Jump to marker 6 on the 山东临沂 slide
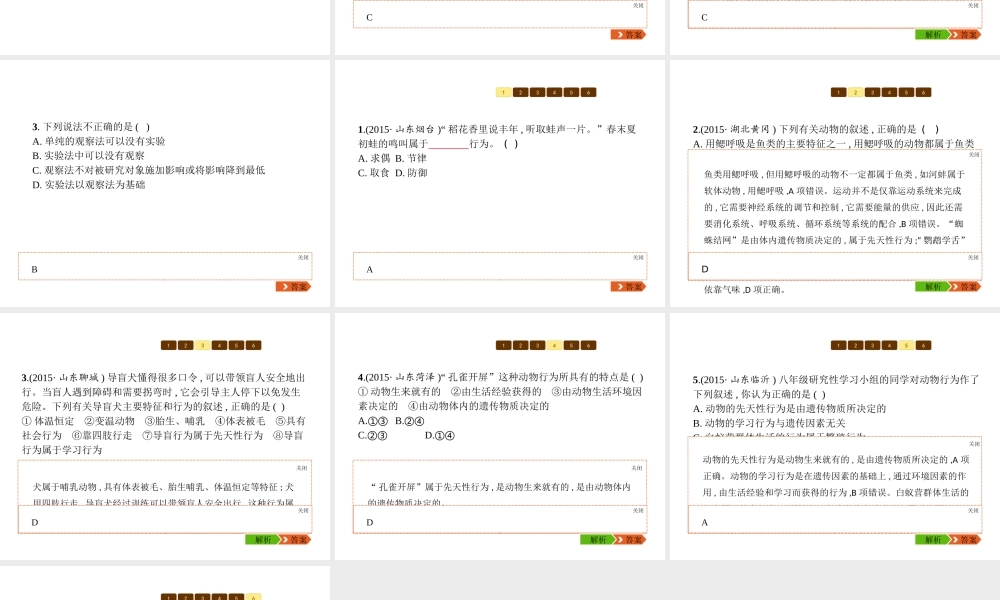 (923, 346)
